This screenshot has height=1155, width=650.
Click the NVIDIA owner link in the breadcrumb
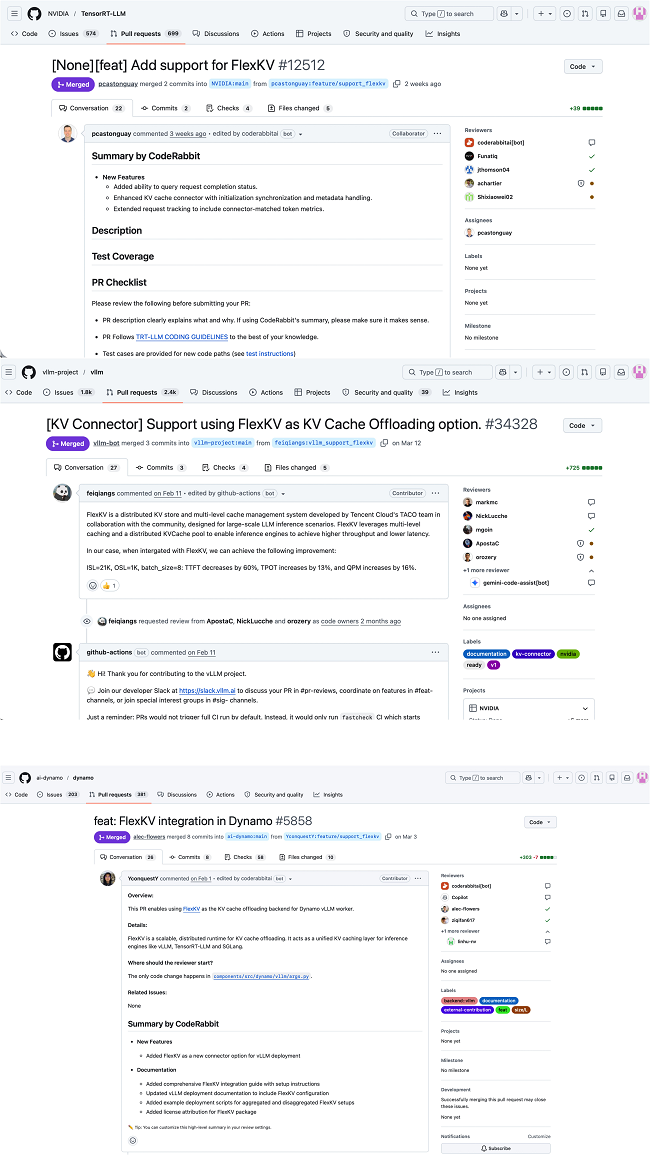[56, 13]
